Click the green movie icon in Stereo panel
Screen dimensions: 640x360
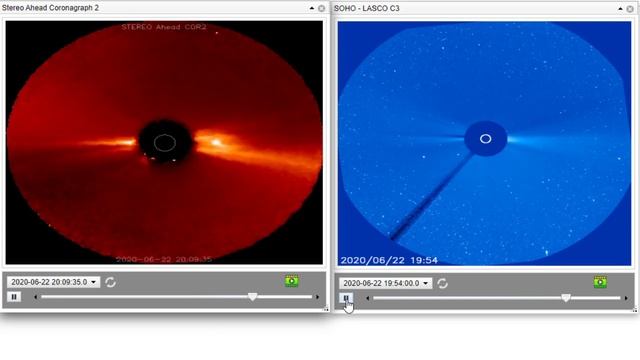(291, 281)
